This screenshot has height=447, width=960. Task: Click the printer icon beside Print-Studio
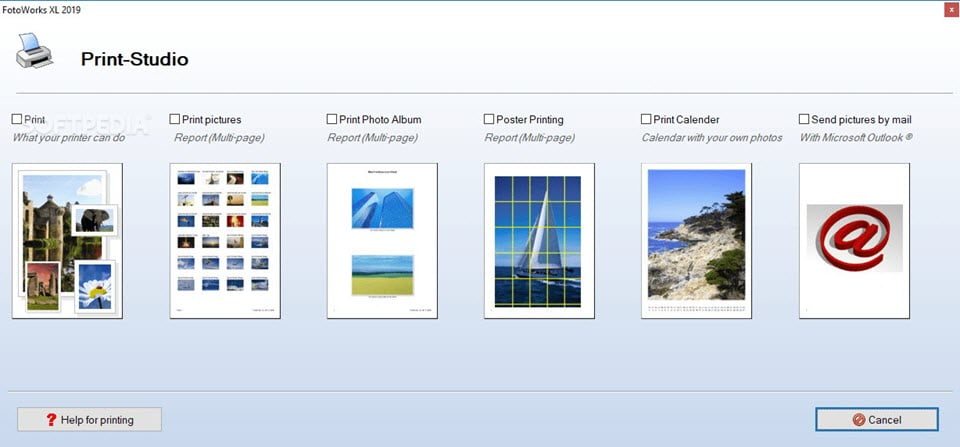(34, 51)
